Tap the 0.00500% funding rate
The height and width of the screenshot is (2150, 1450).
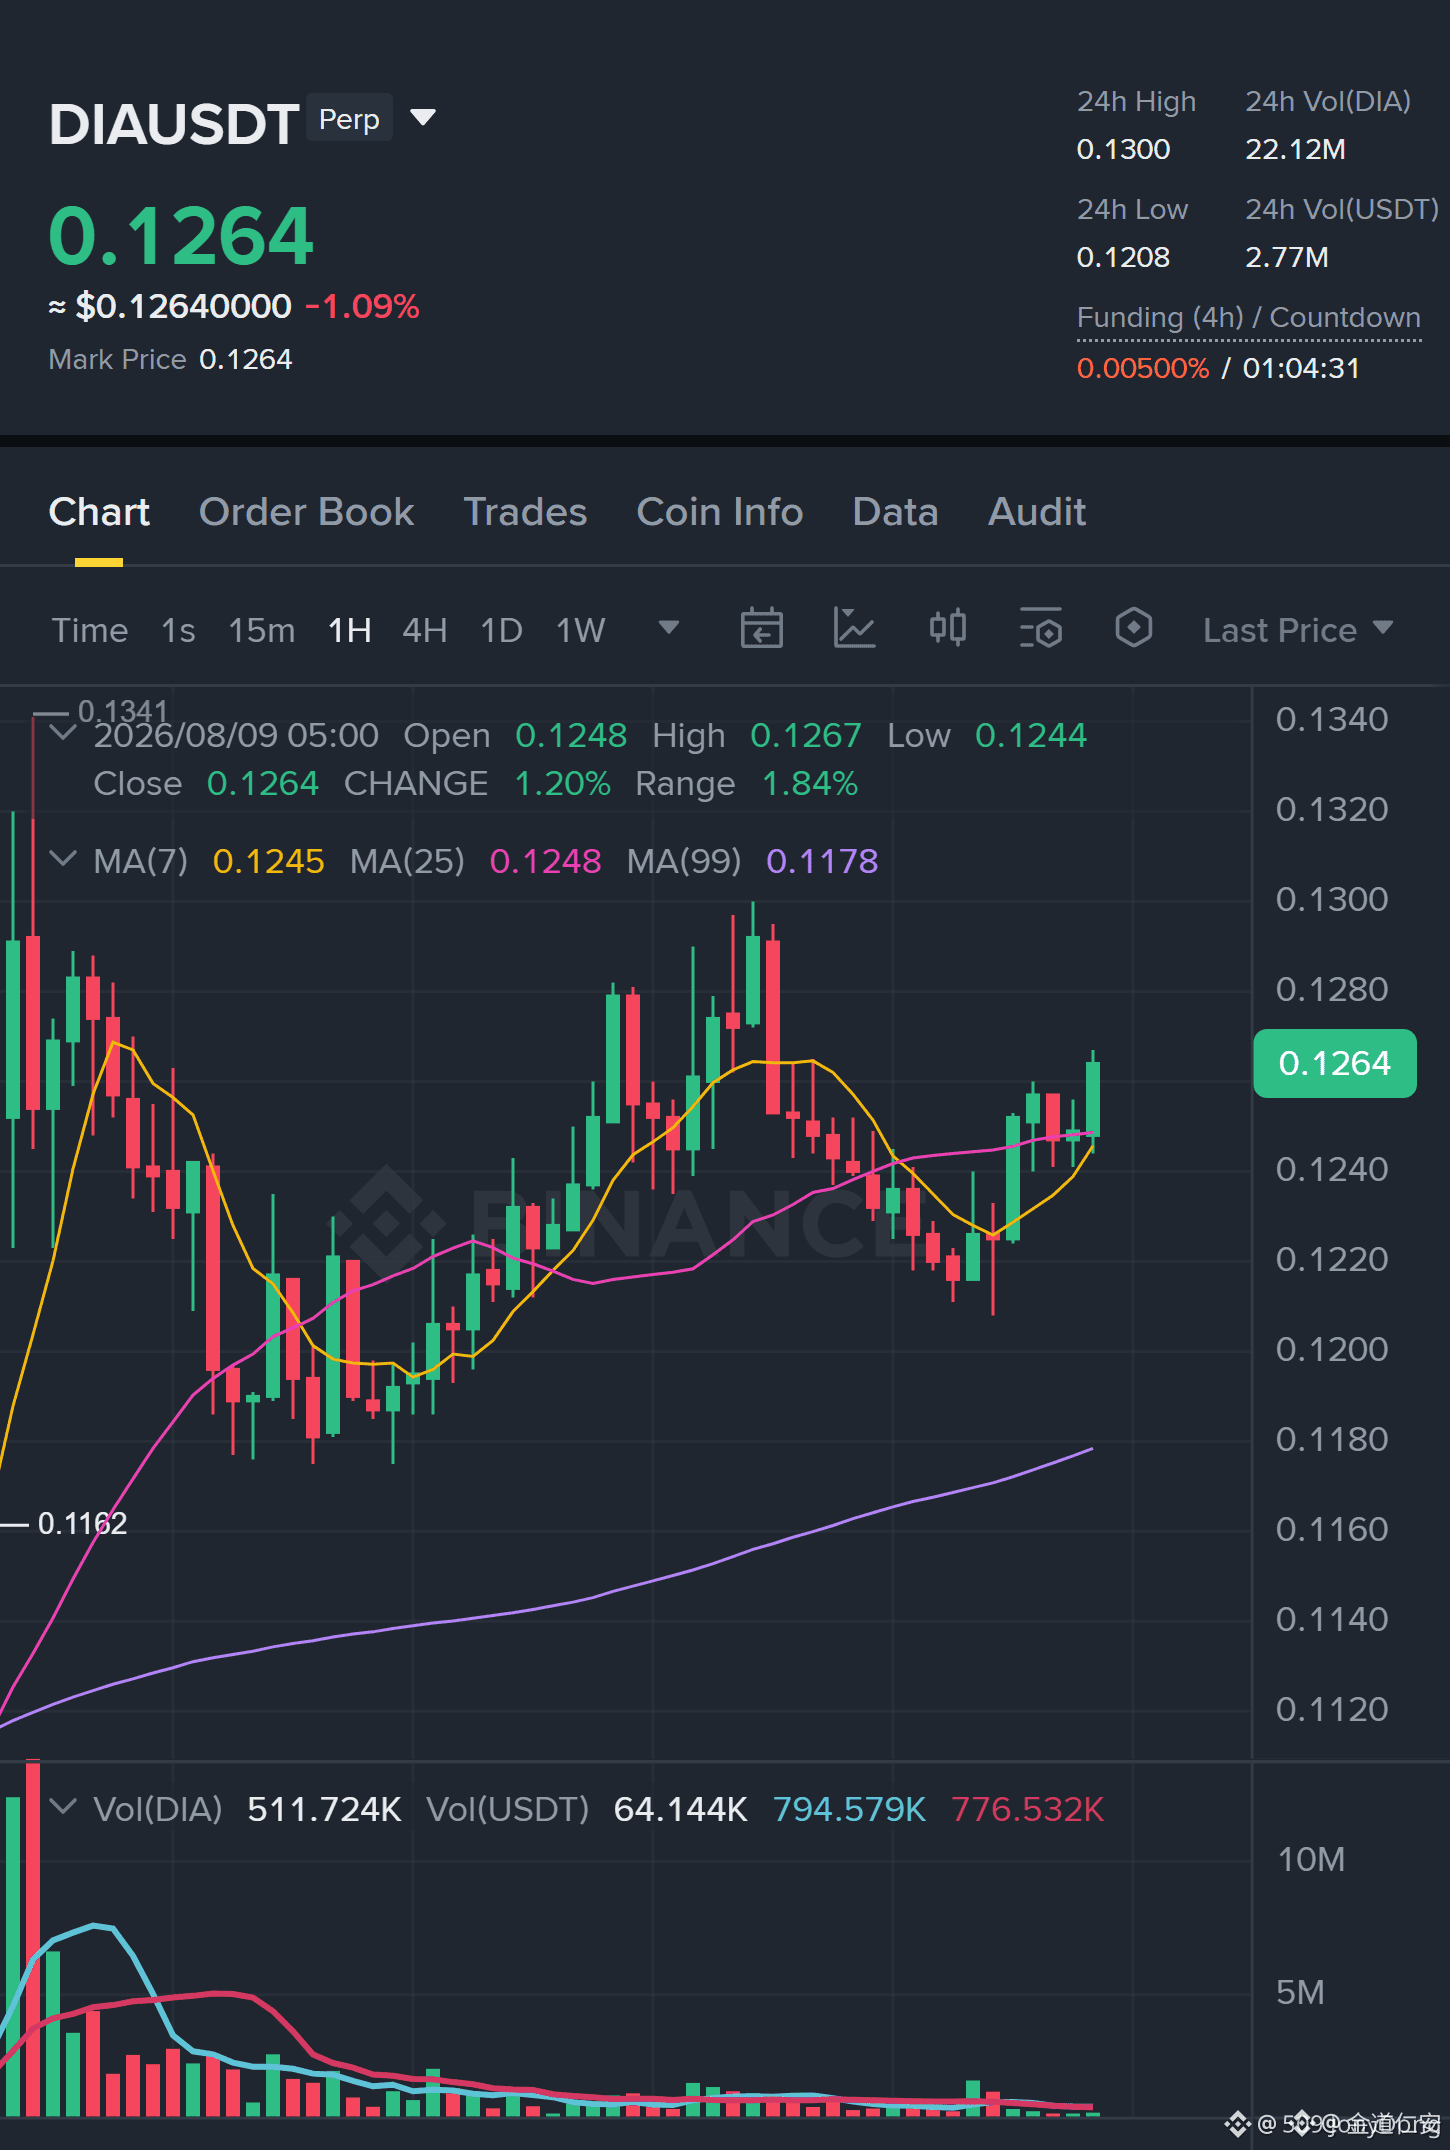tap(1143, 368)
